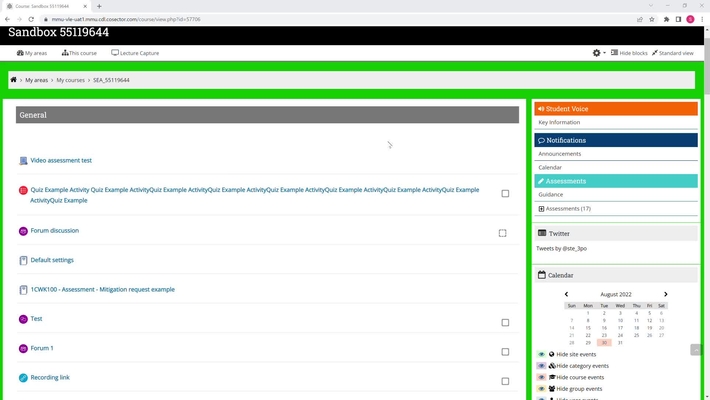Toggle Hide site events eye icon

(x=542, y=354)
